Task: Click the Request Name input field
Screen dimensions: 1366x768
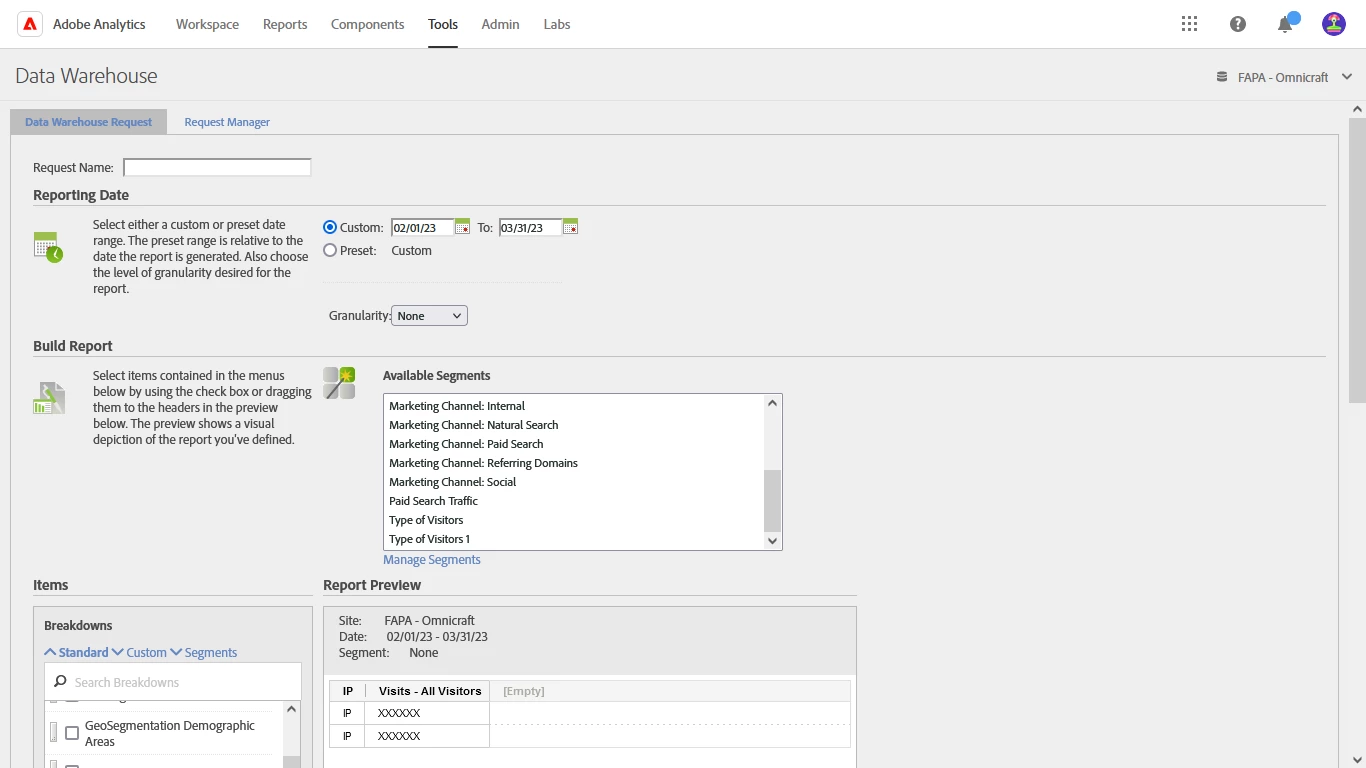Action: 217,168
